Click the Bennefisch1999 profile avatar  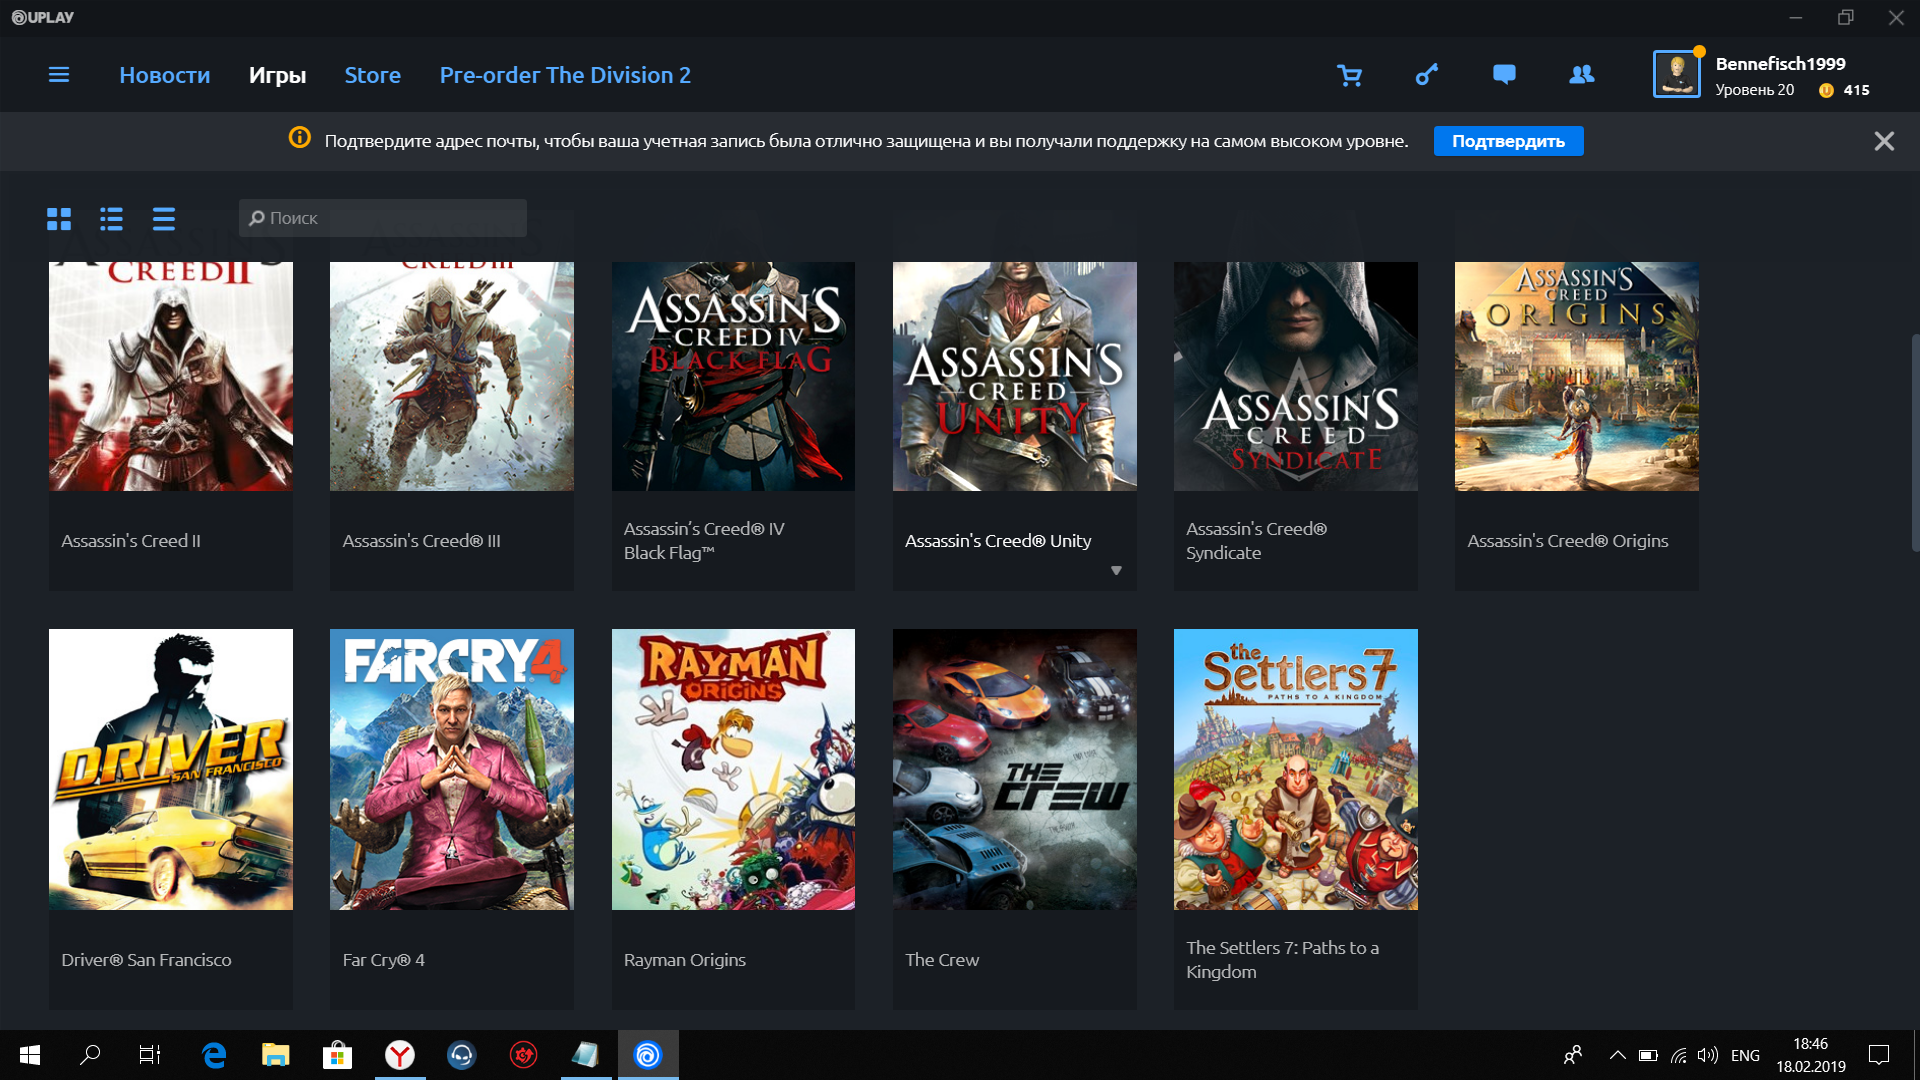click(x=1676, y=75)
